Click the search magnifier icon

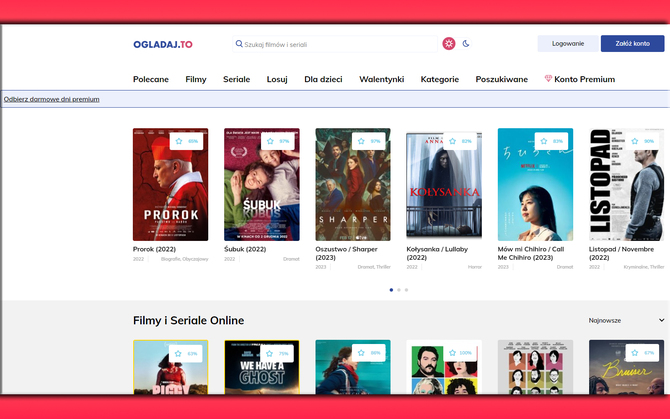(x=239, y=44)
